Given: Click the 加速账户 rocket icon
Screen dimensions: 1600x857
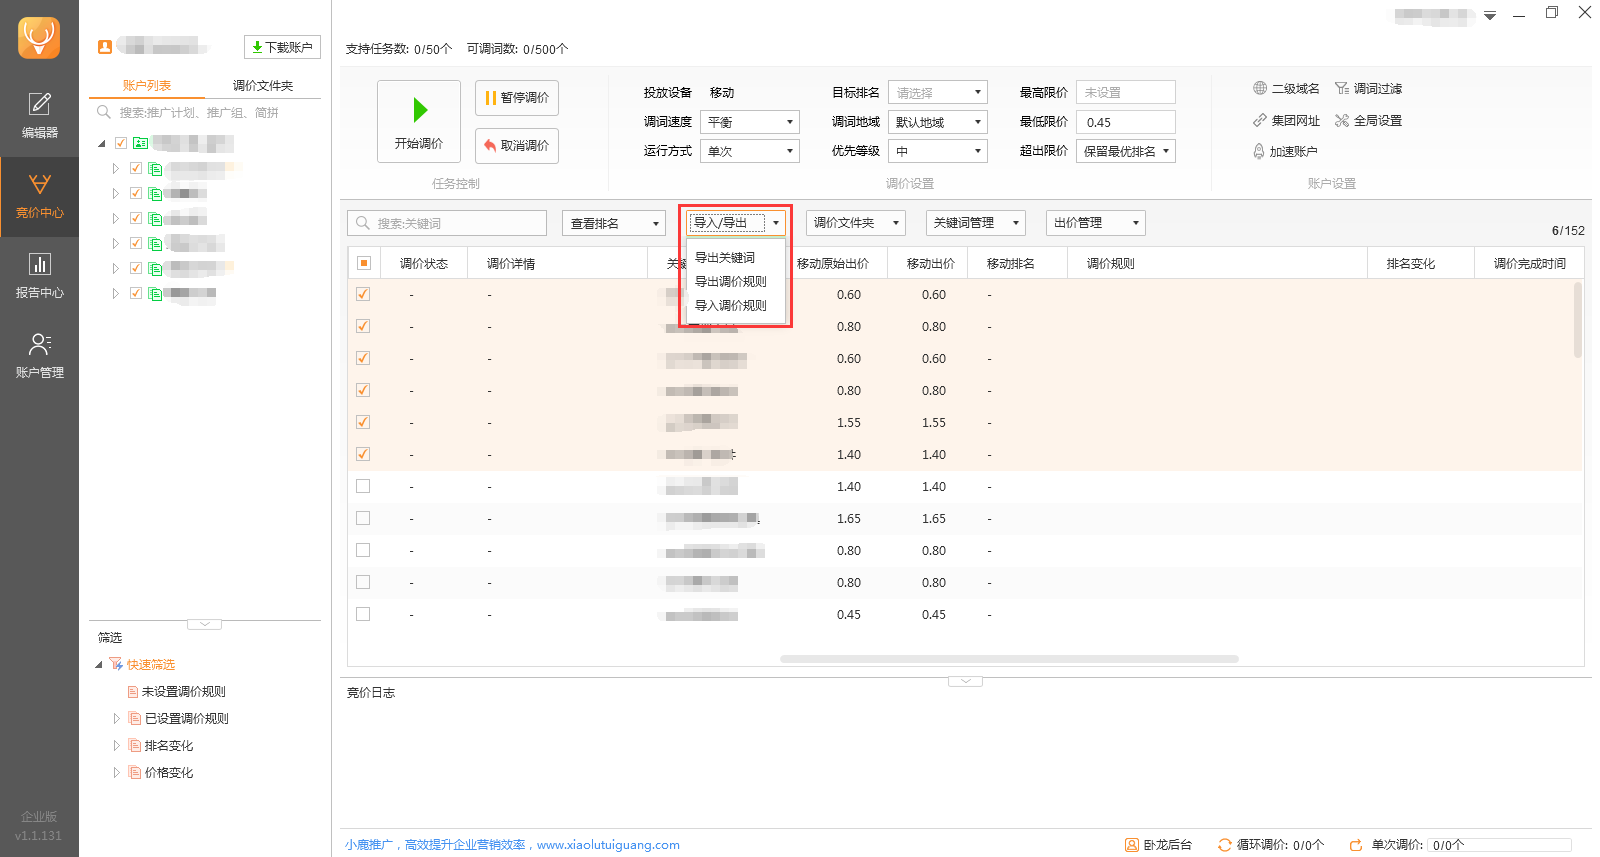Looking at the screenshot, I should (1259, 151).
